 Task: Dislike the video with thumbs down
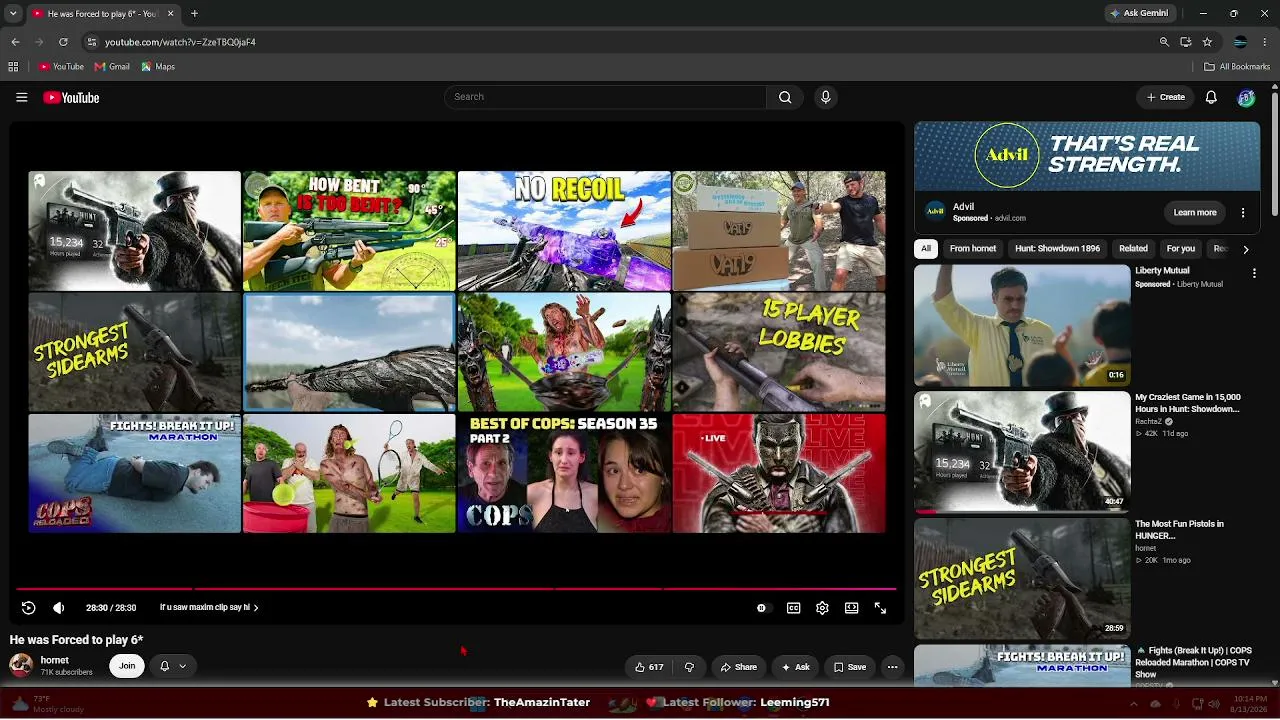coord(689,667)
